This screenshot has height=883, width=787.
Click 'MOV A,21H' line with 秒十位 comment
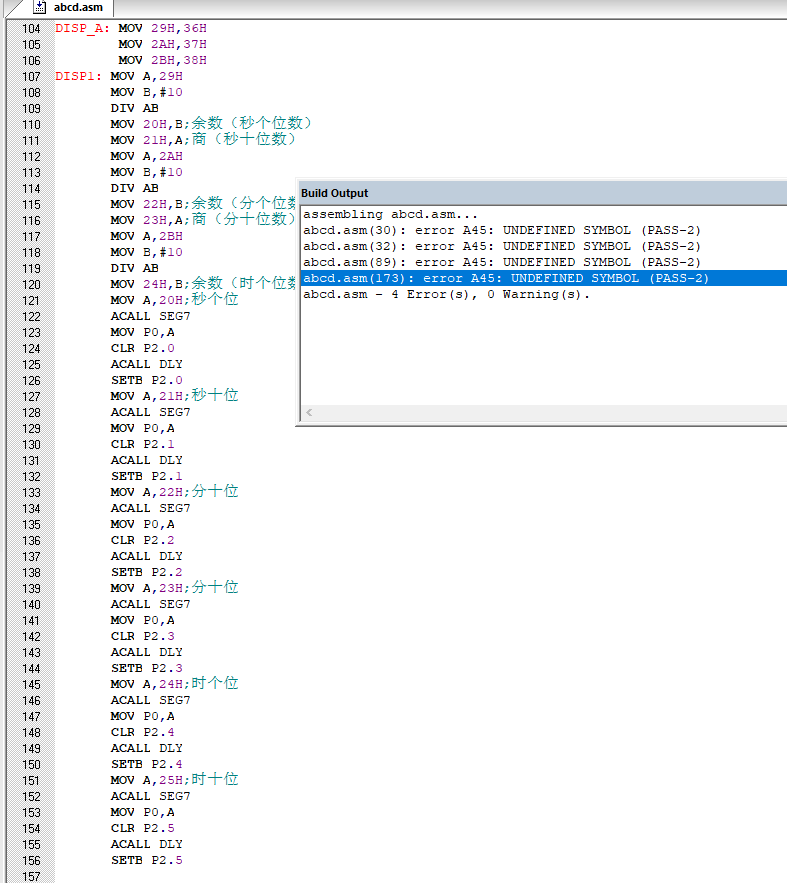(175, 396)
